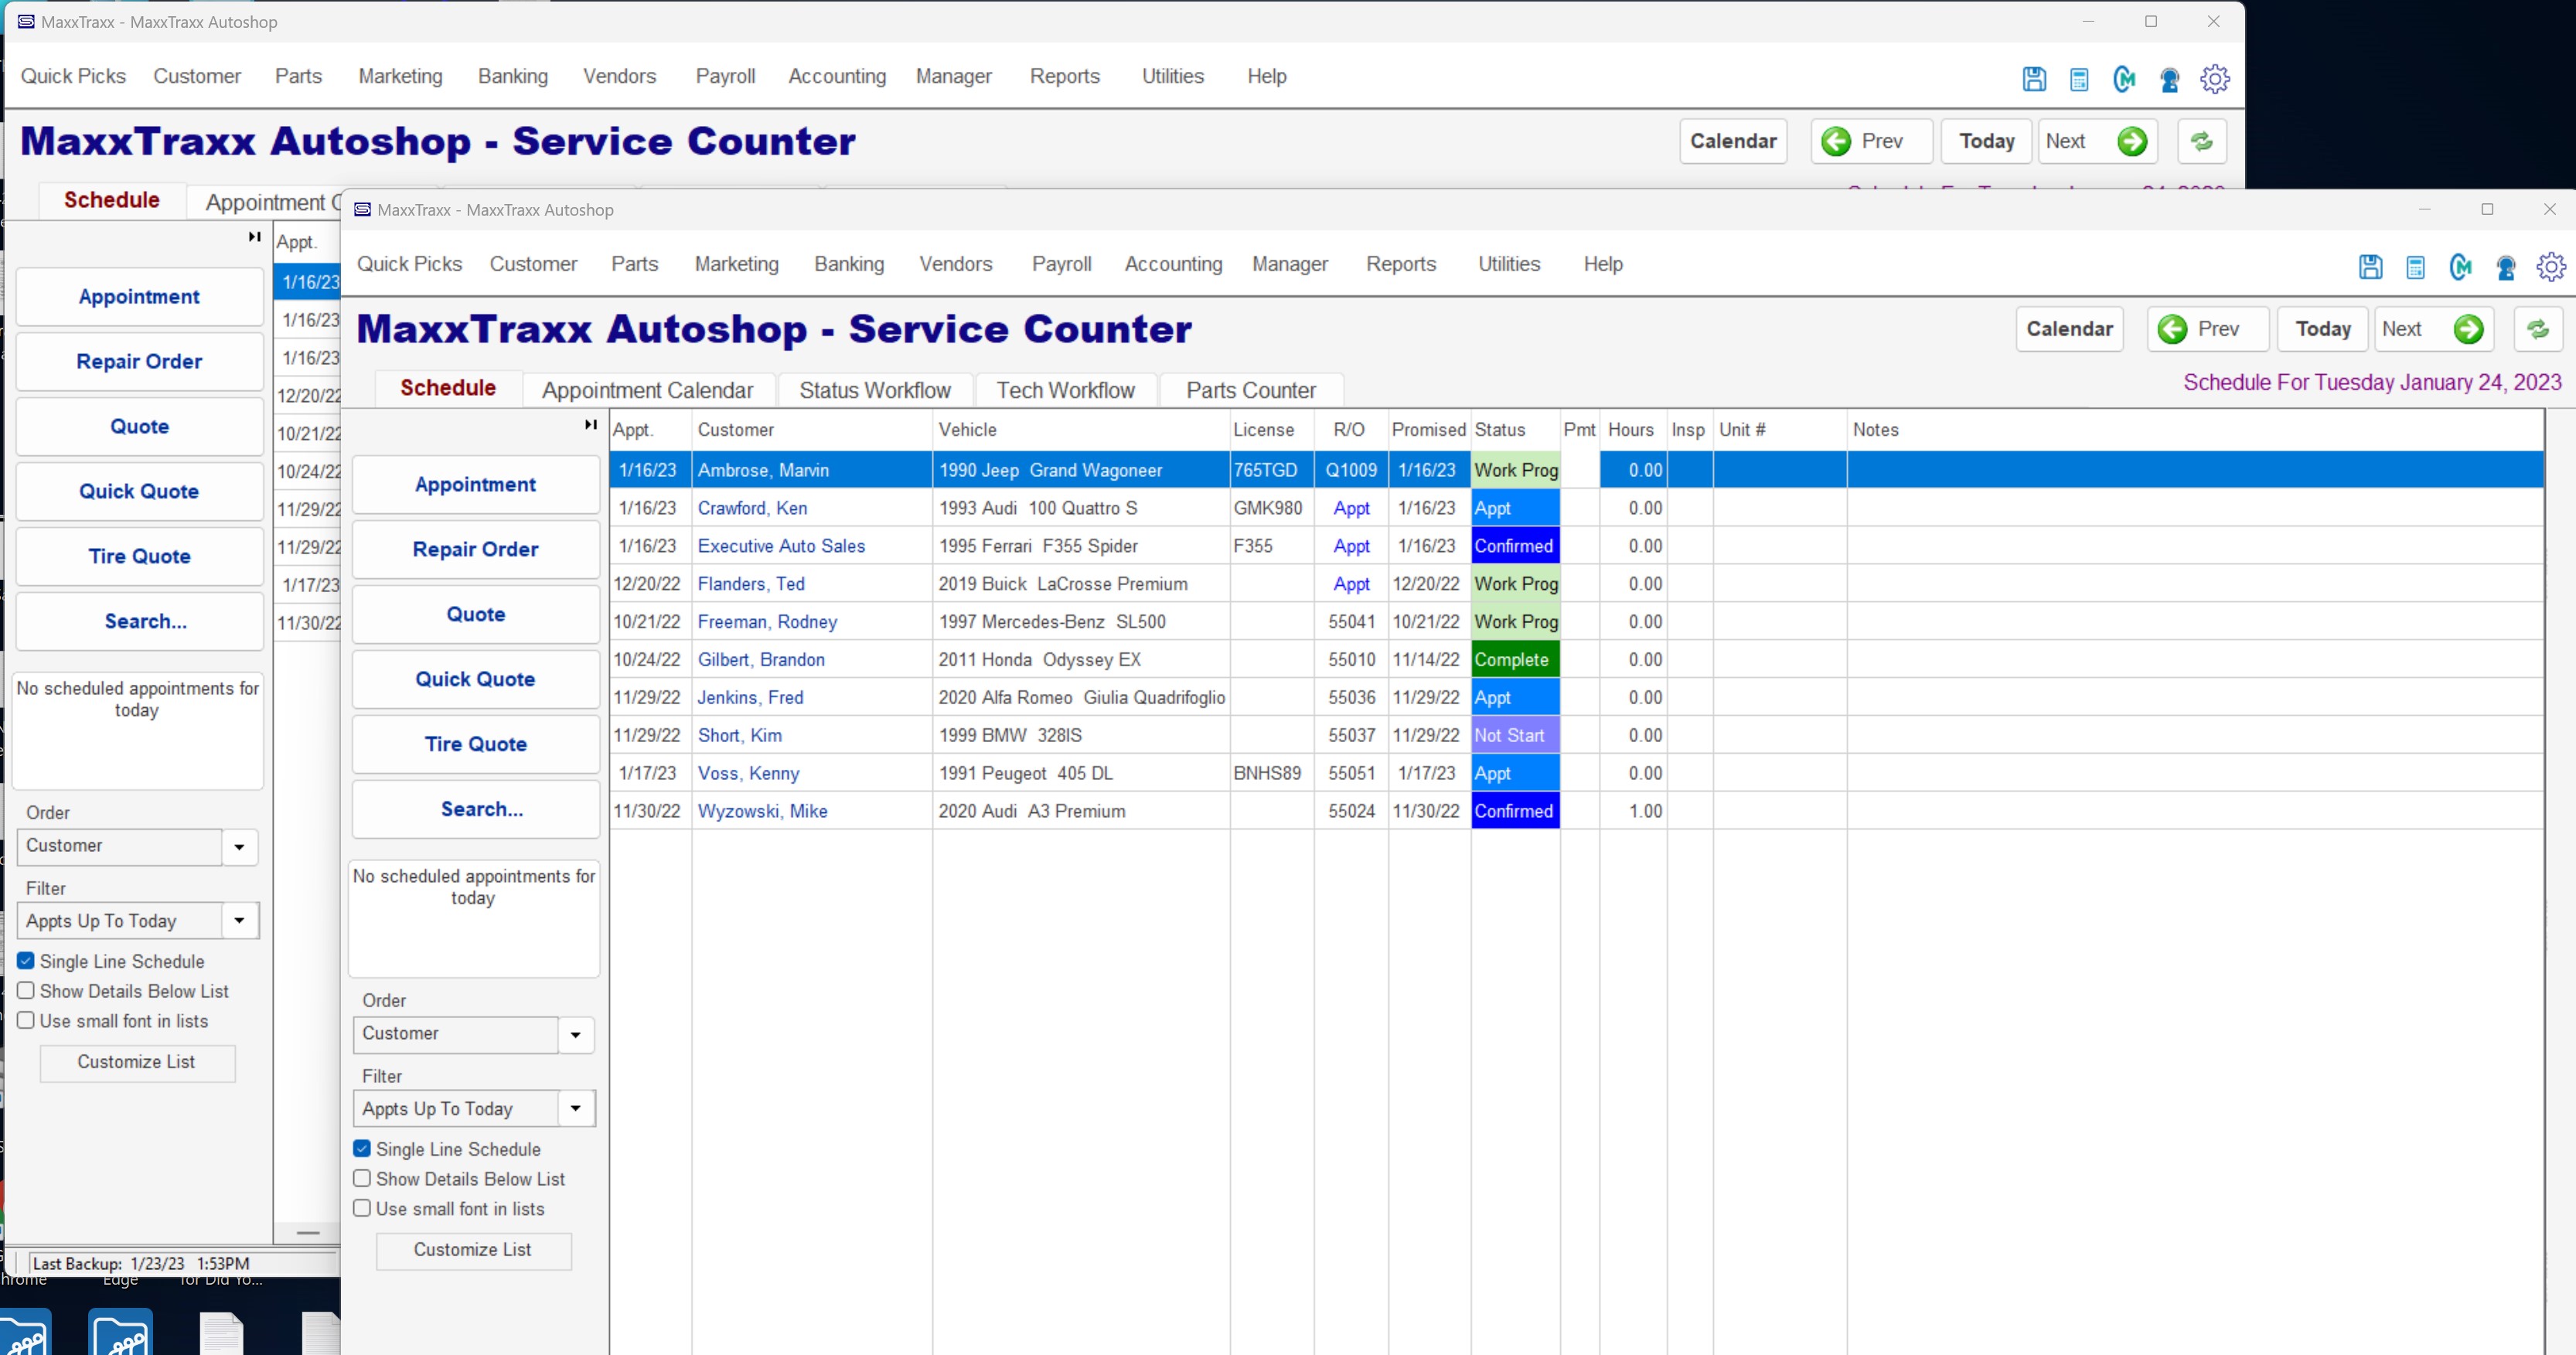This screenshot has width=2576, height=1355.
Task: Click the green Next arrow in front window
Action: tap(2468, 329)
